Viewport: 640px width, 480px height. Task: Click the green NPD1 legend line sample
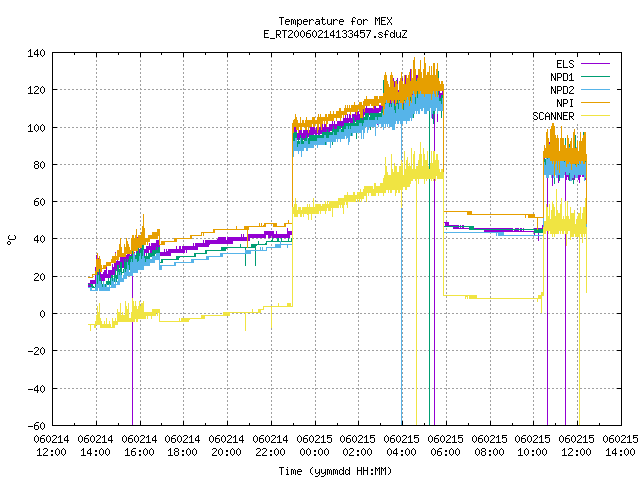point(596,77)
